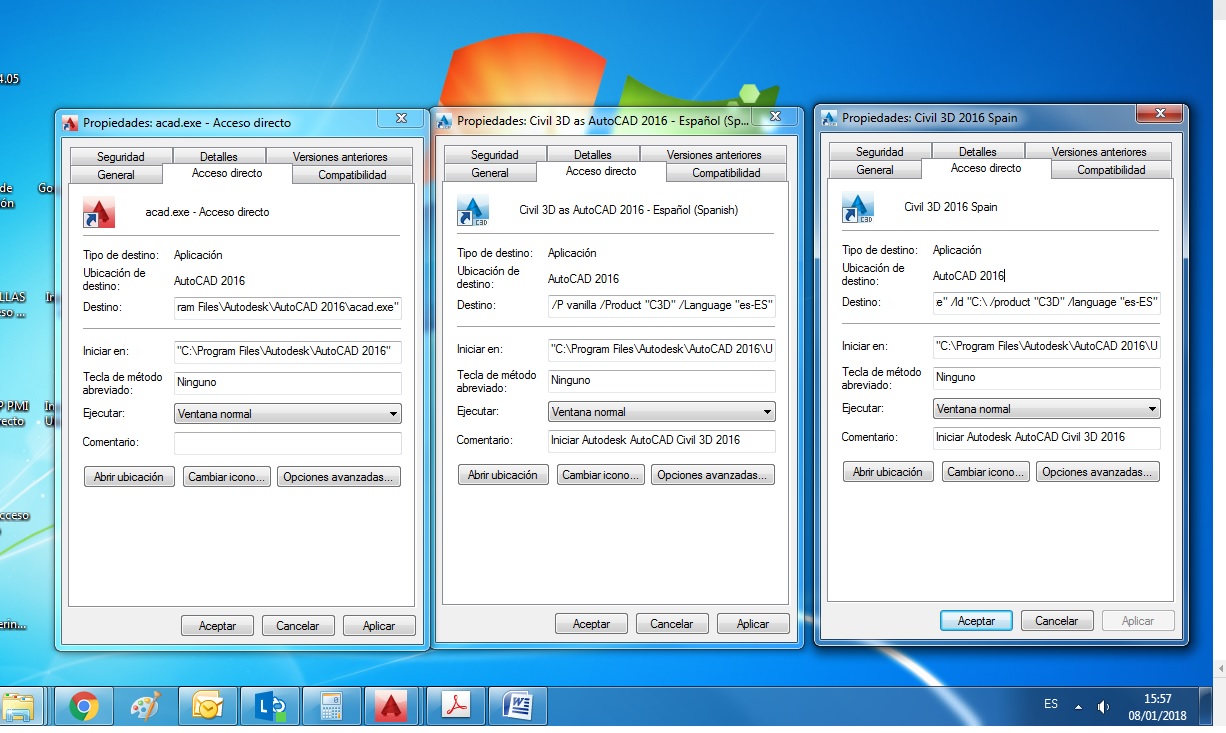Click Cancelar in Civil 3D 2016 Spain dialog

point(1057,621)
